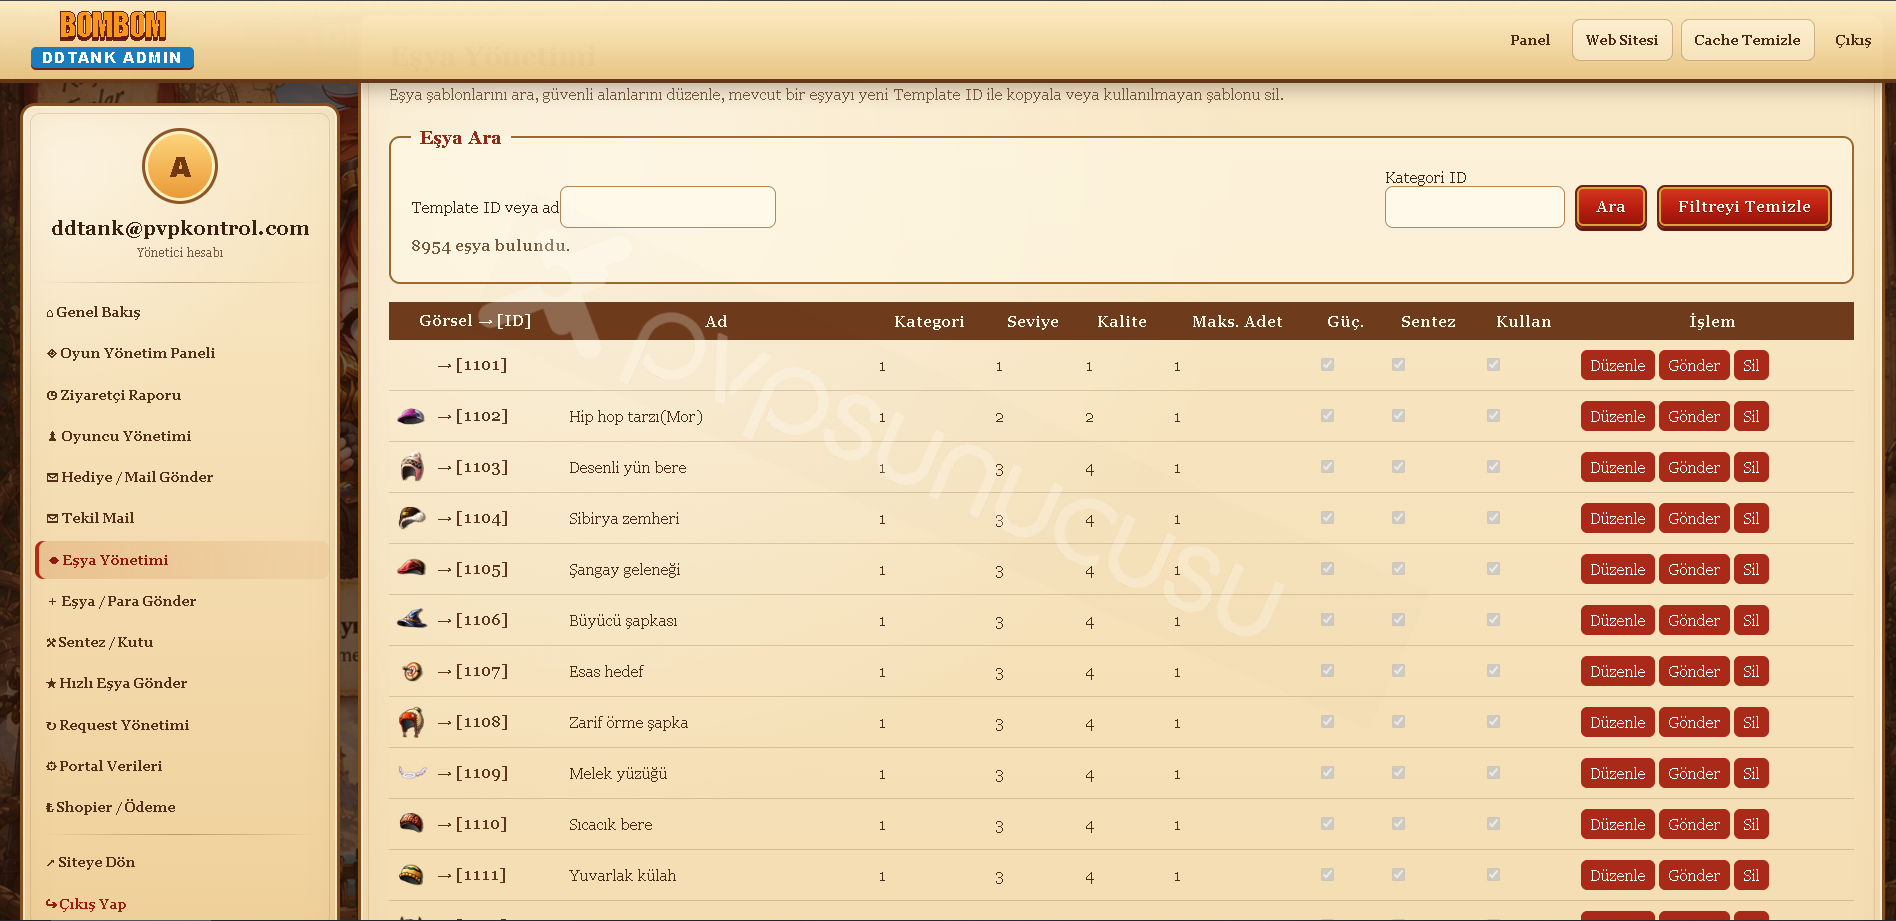Screen dimensions: 1896x921
Task: Click Cache Temizle in the top bar
Action: [x=1747, y=40]
